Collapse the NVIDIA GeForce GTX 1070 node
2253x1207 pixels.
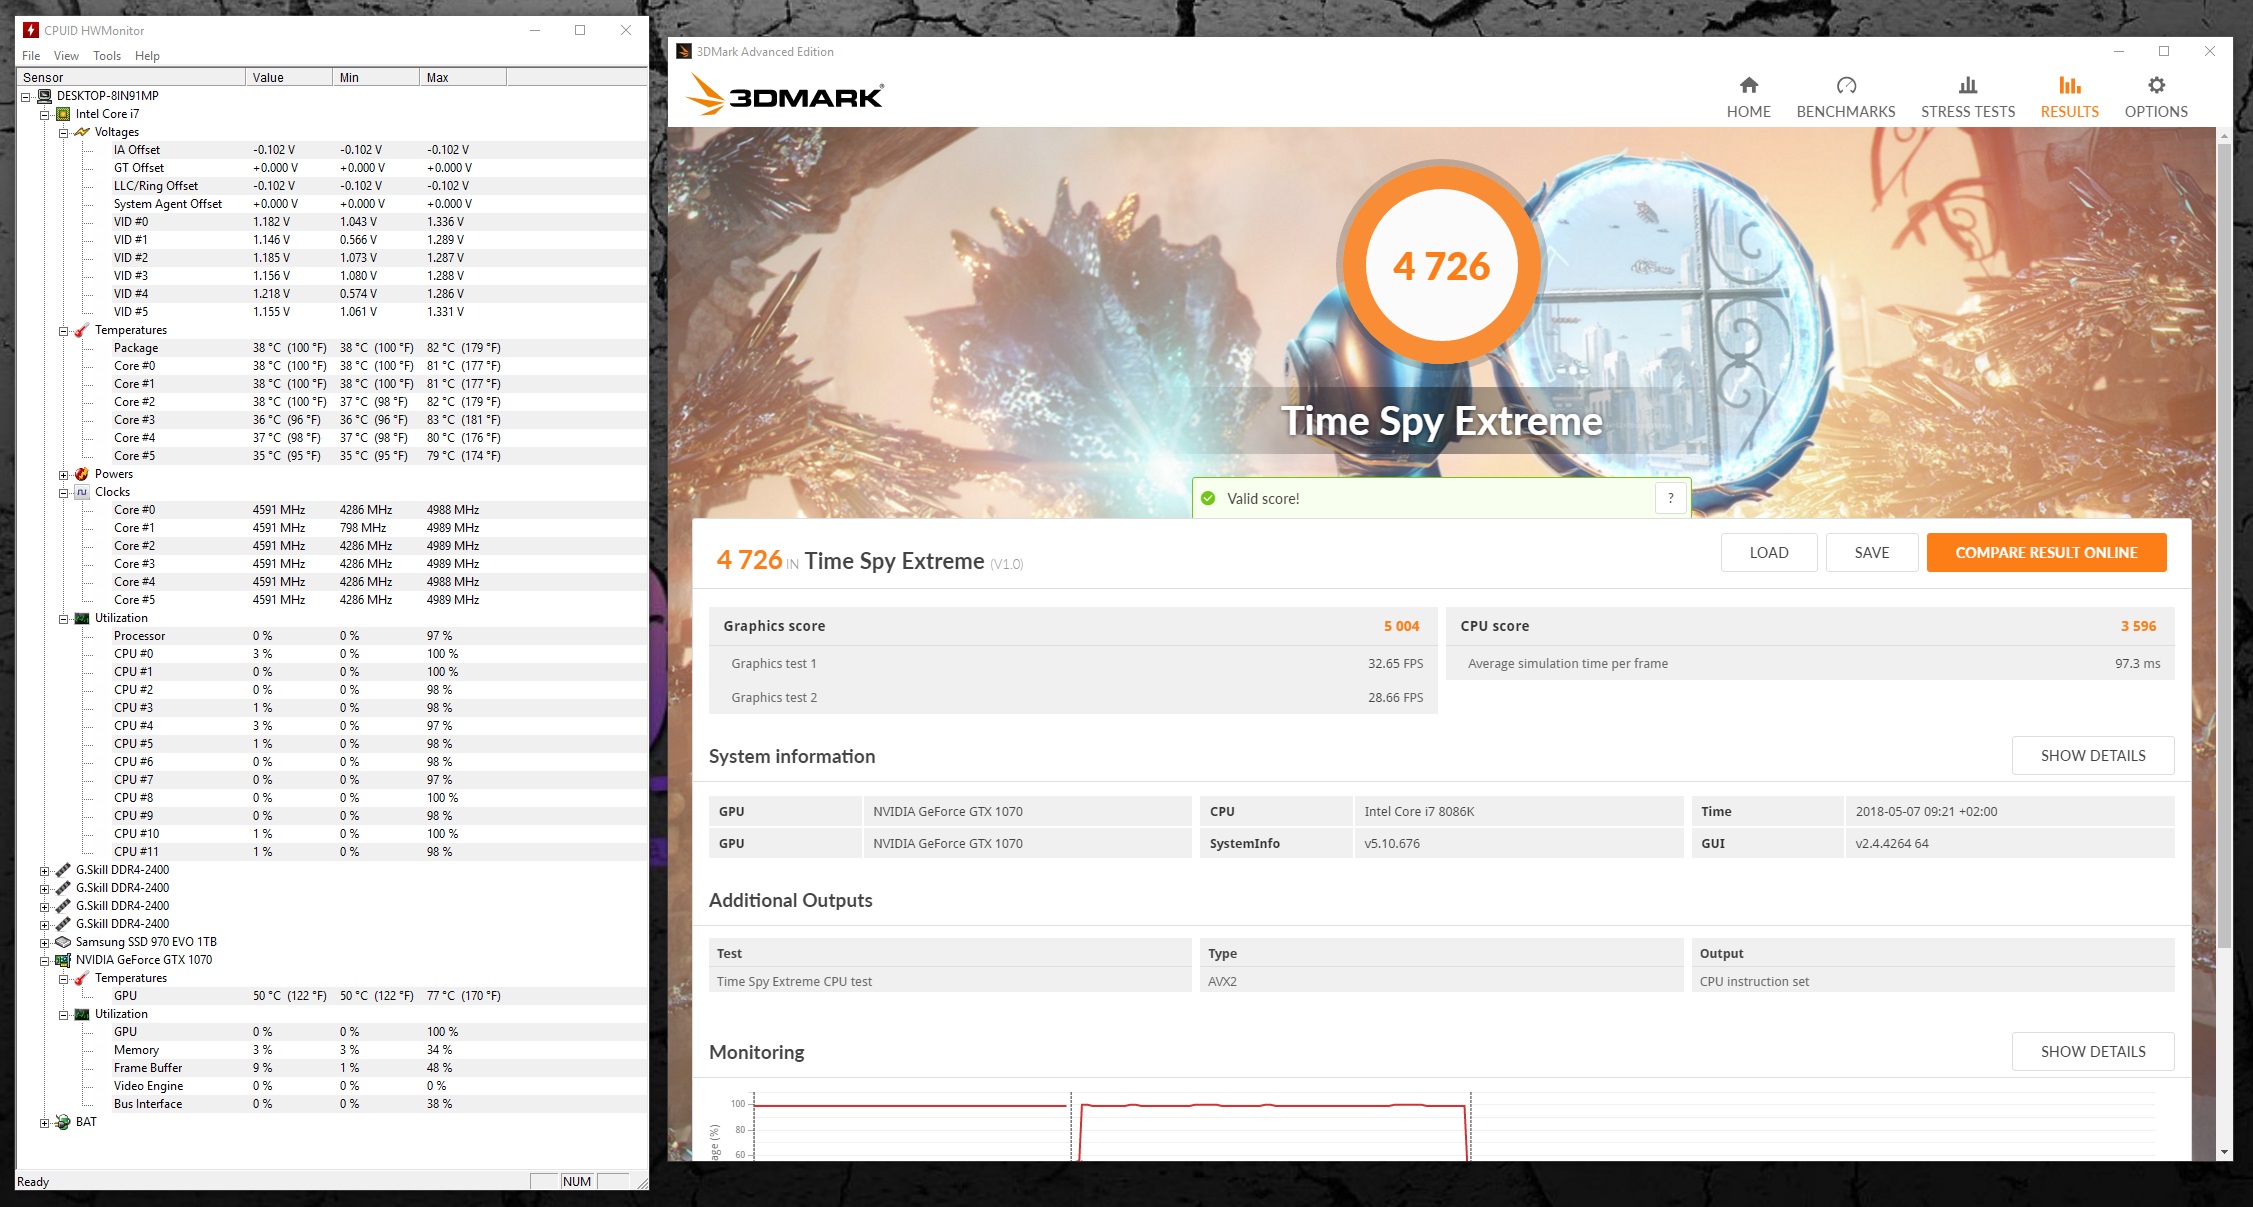tap(44, 961)
